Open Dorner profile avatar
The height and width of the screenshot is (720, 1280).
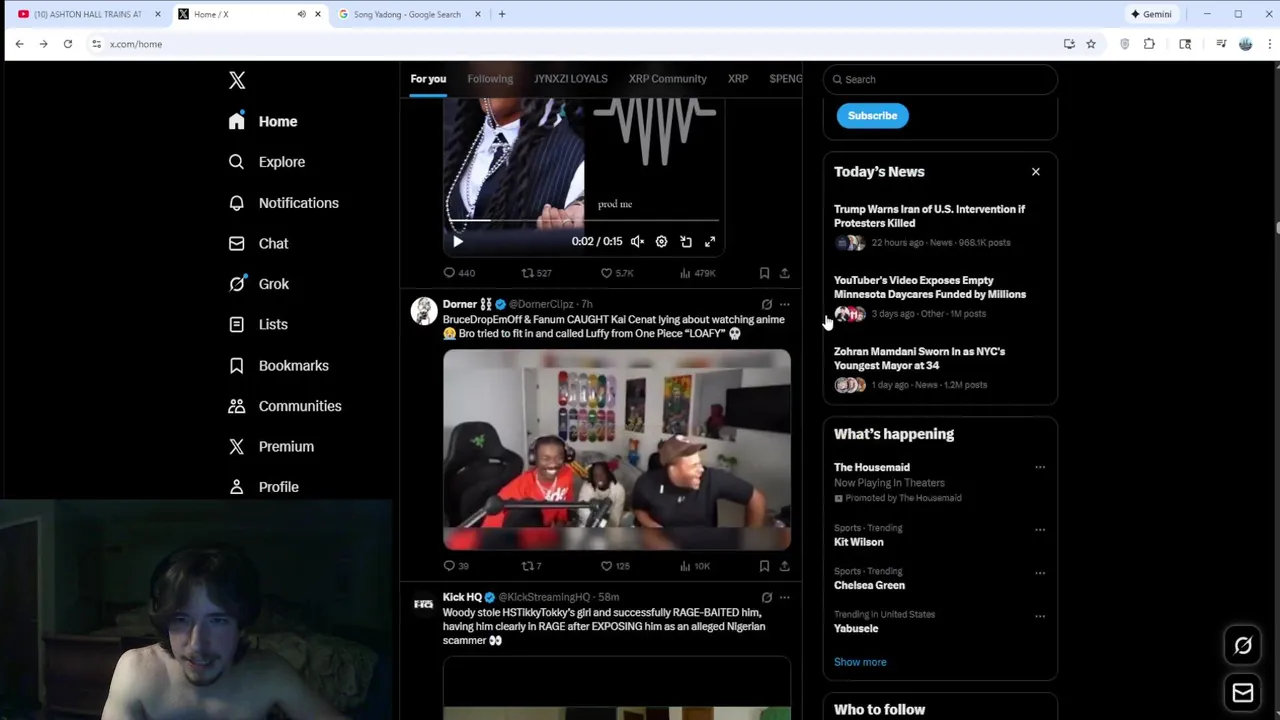coord(424,311)
